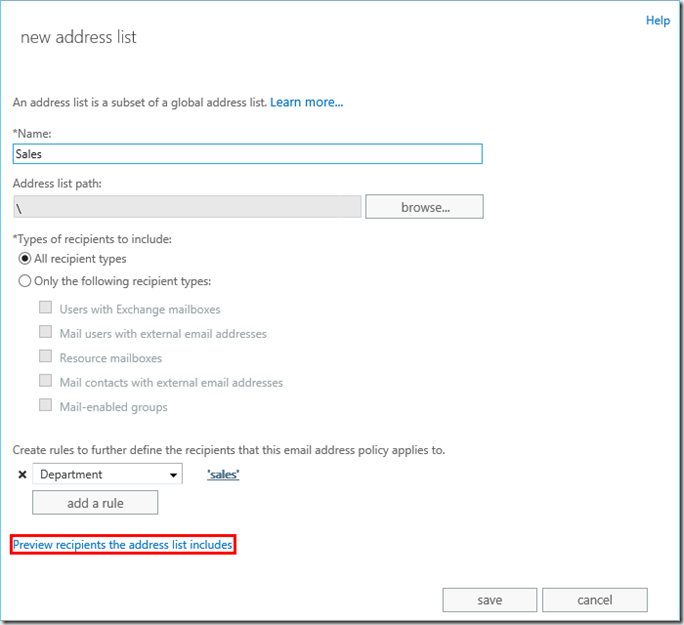This screenshot has height=625, width=684.
Task: Toggle the Mail-enabled groups checkbox
Action: (x=45, y=406)
